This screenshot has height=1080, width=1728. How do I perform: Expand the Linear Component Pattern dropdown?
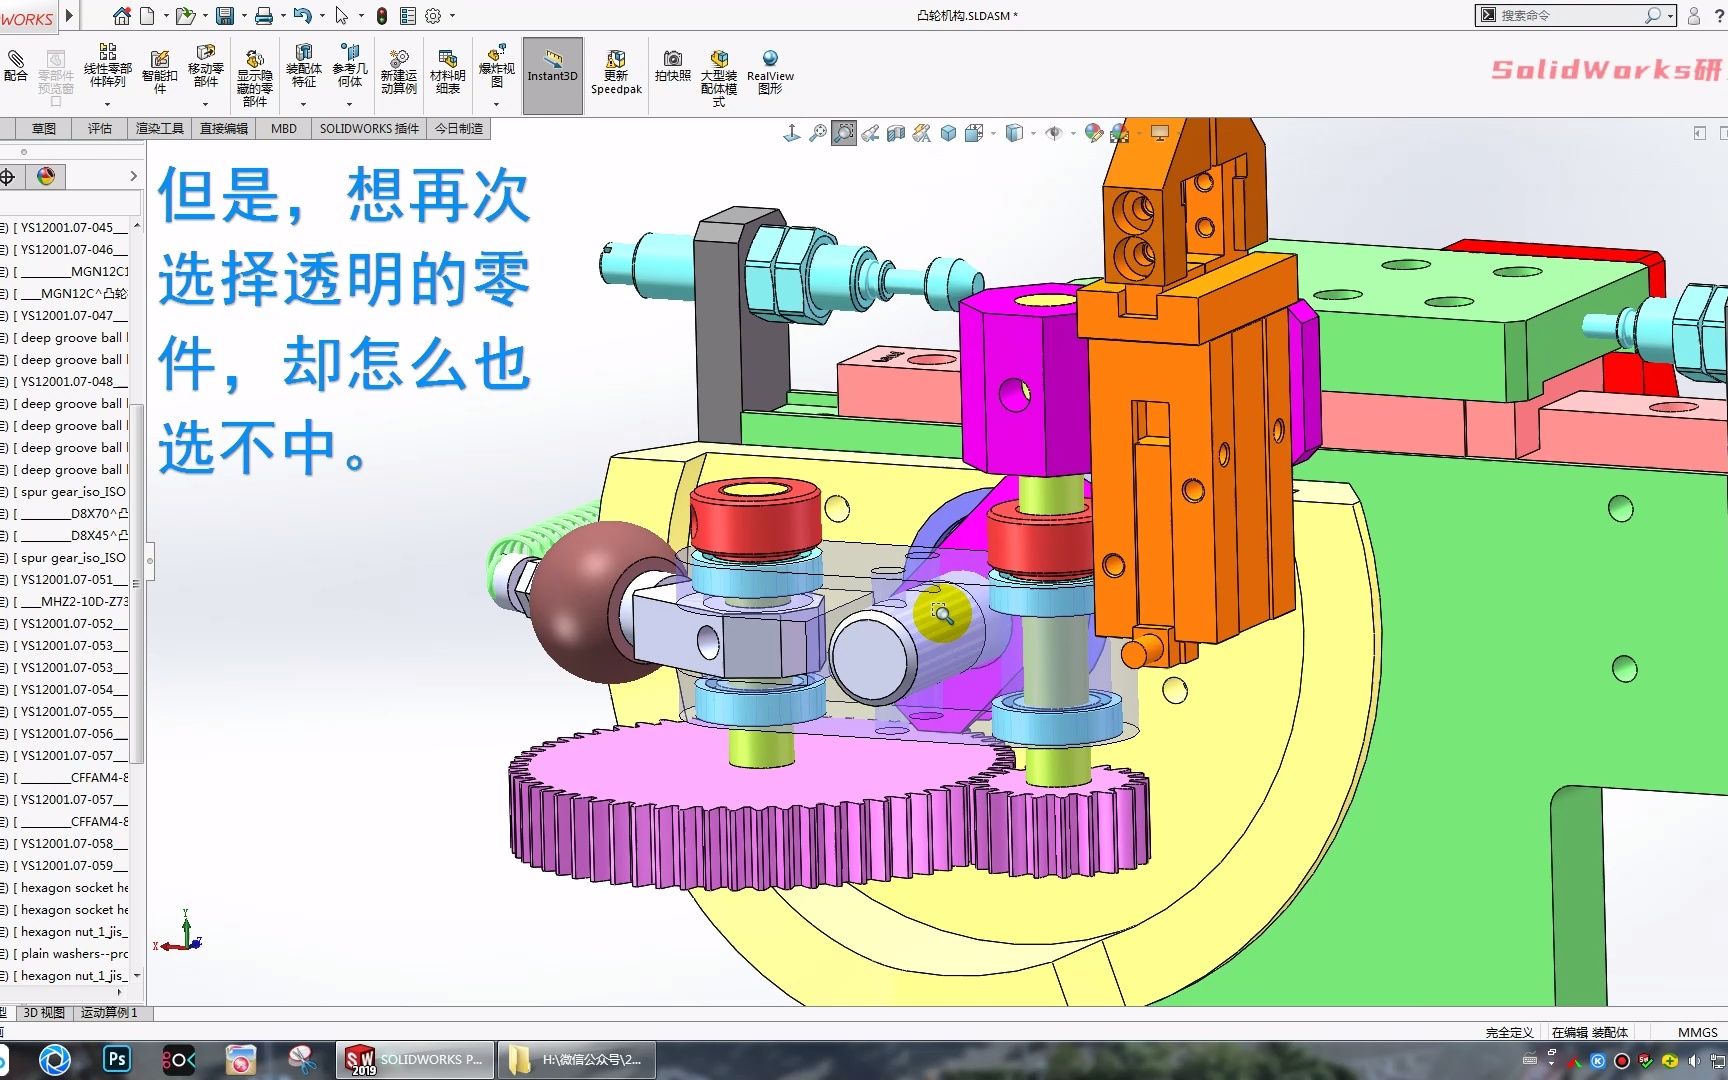tap(108, 103)
